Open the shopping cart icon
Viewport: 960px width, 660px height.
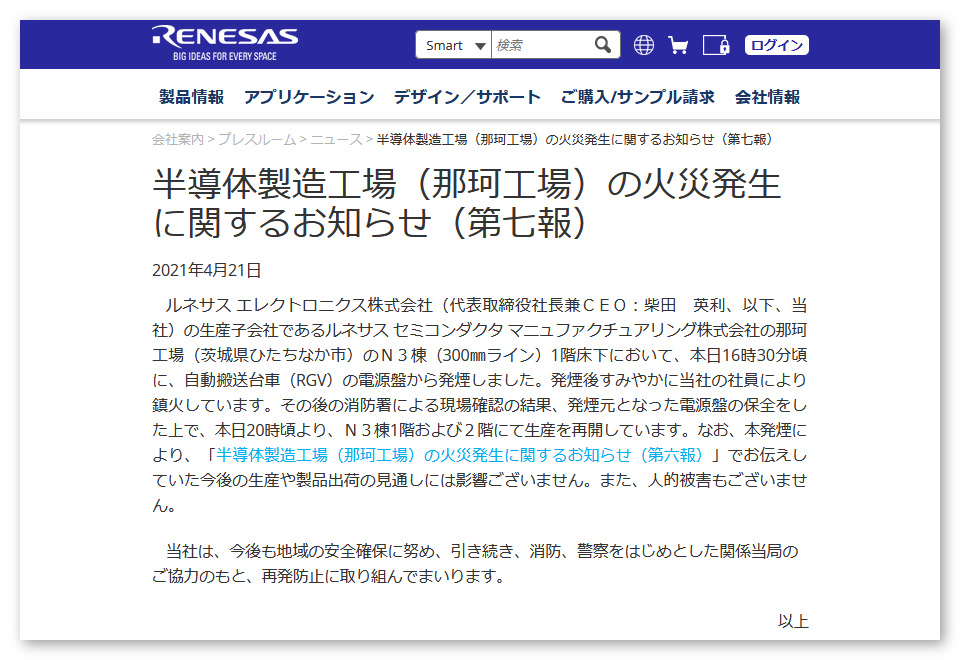point(678,45)
